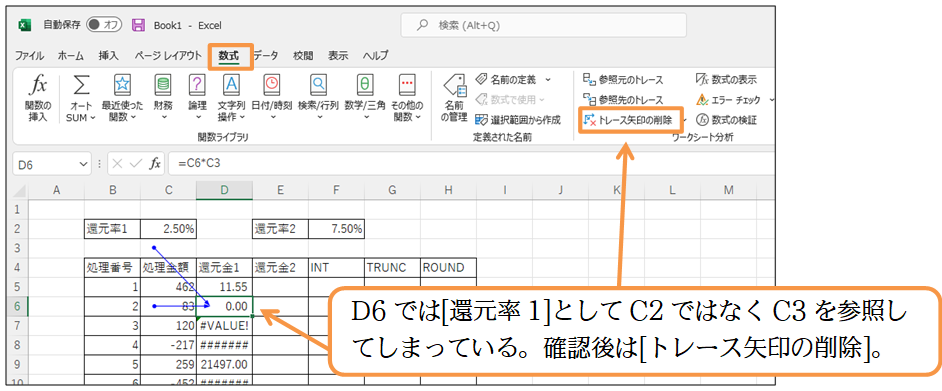Select header cell TRUNC
Viewport: 942px width, 391px height.
point(392,267)
